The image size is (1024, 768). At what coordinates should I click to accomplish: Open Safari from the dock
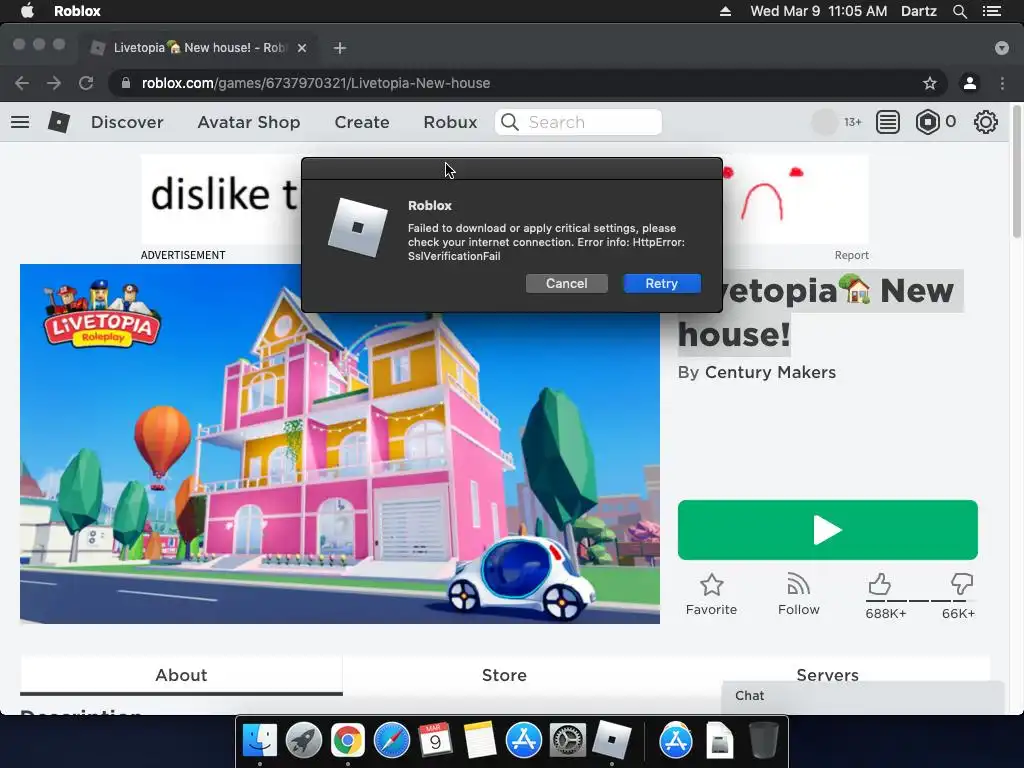pyautogui.click(x=391, y=741)
